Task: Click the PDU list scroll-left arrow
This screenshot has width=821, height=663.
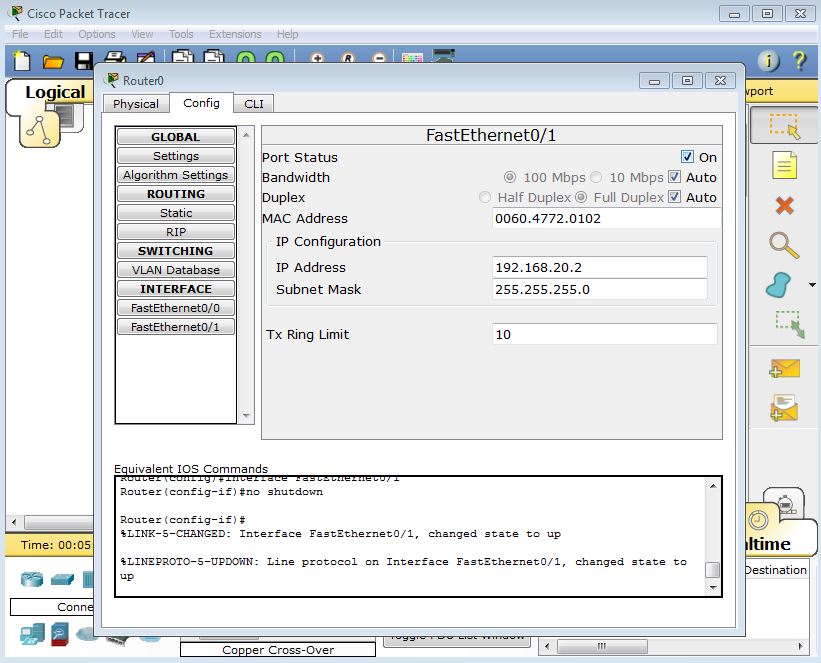Action: tap(547, 646)
